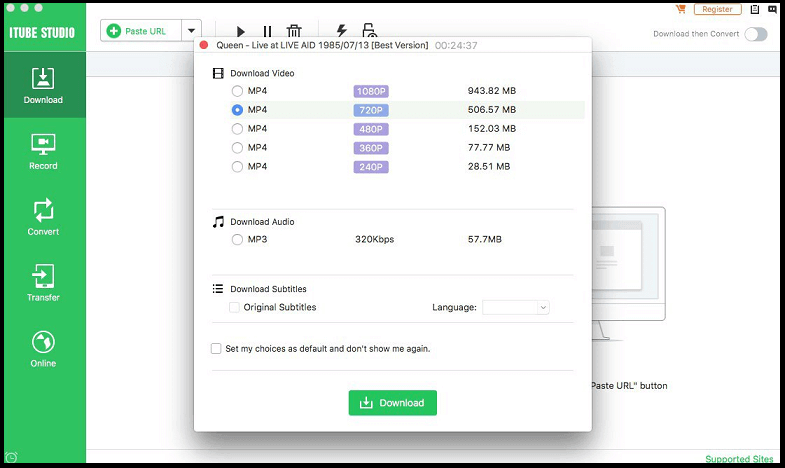This screenshot has height=468, width=785.
Task: Click the 720P quality badge
Action: point(371,110)
